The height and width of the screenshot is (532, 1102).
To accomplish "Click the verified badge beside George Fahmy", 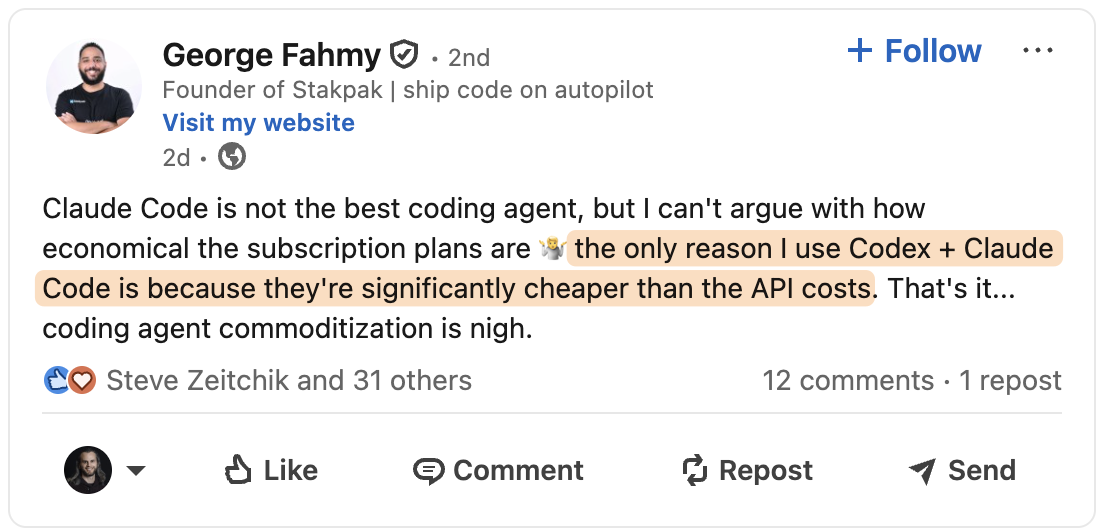I will point(404,54).
